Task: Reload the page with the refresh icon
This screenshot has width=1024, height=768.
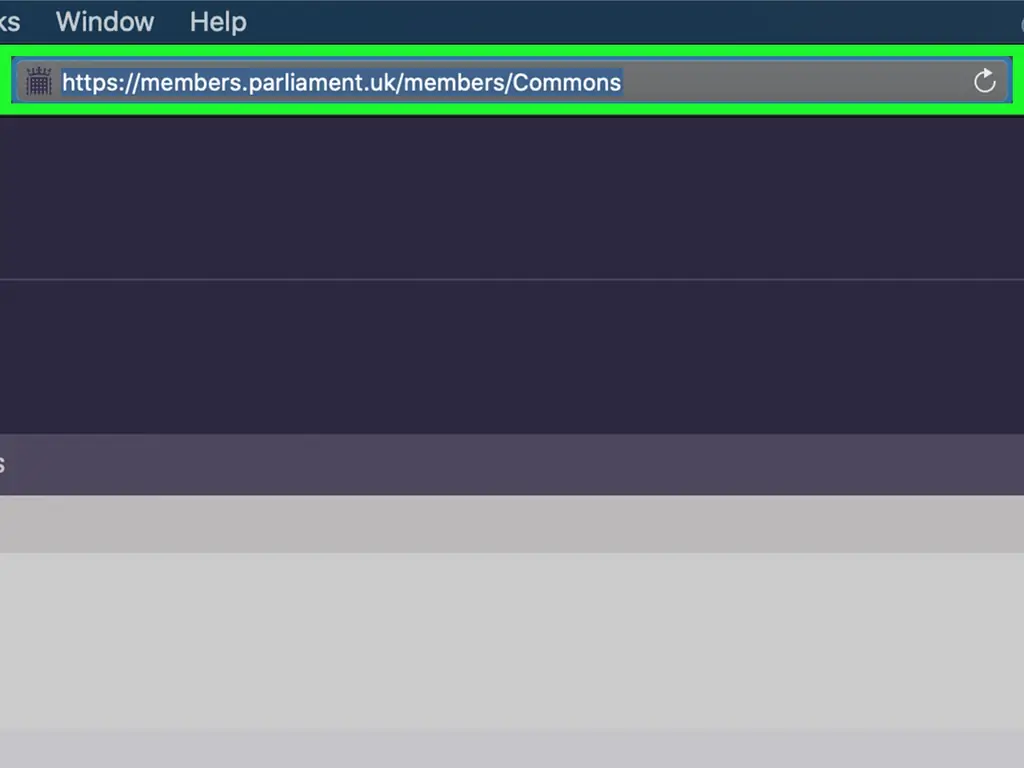Action: (x=985, y=82)
